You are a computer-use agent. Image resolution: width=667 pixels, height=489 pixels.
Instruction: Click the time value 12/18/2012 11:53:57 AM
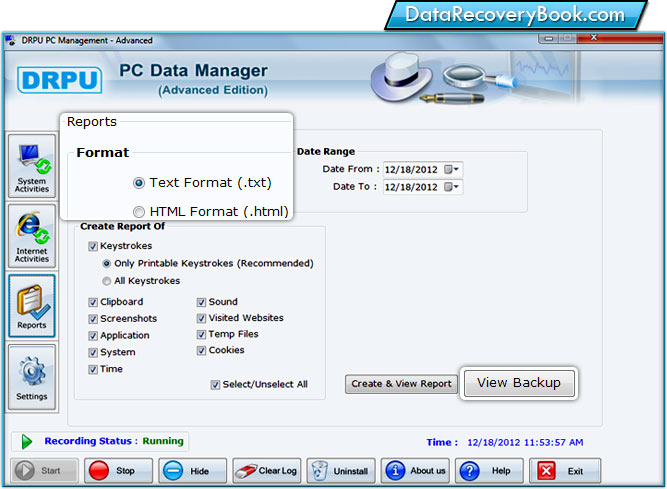coord(525,443)
